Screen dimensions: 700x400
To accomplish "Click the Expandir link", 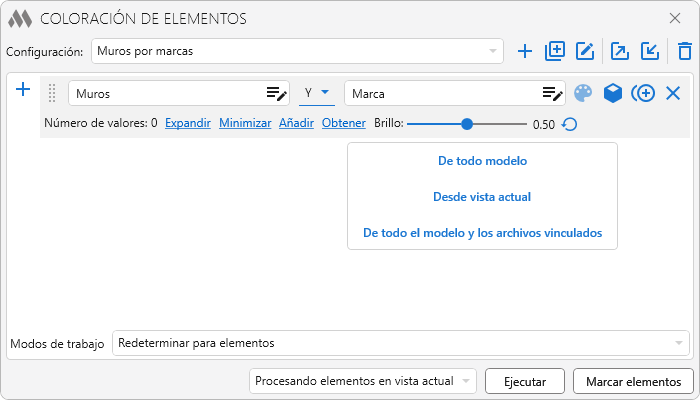I will point(188,124).
